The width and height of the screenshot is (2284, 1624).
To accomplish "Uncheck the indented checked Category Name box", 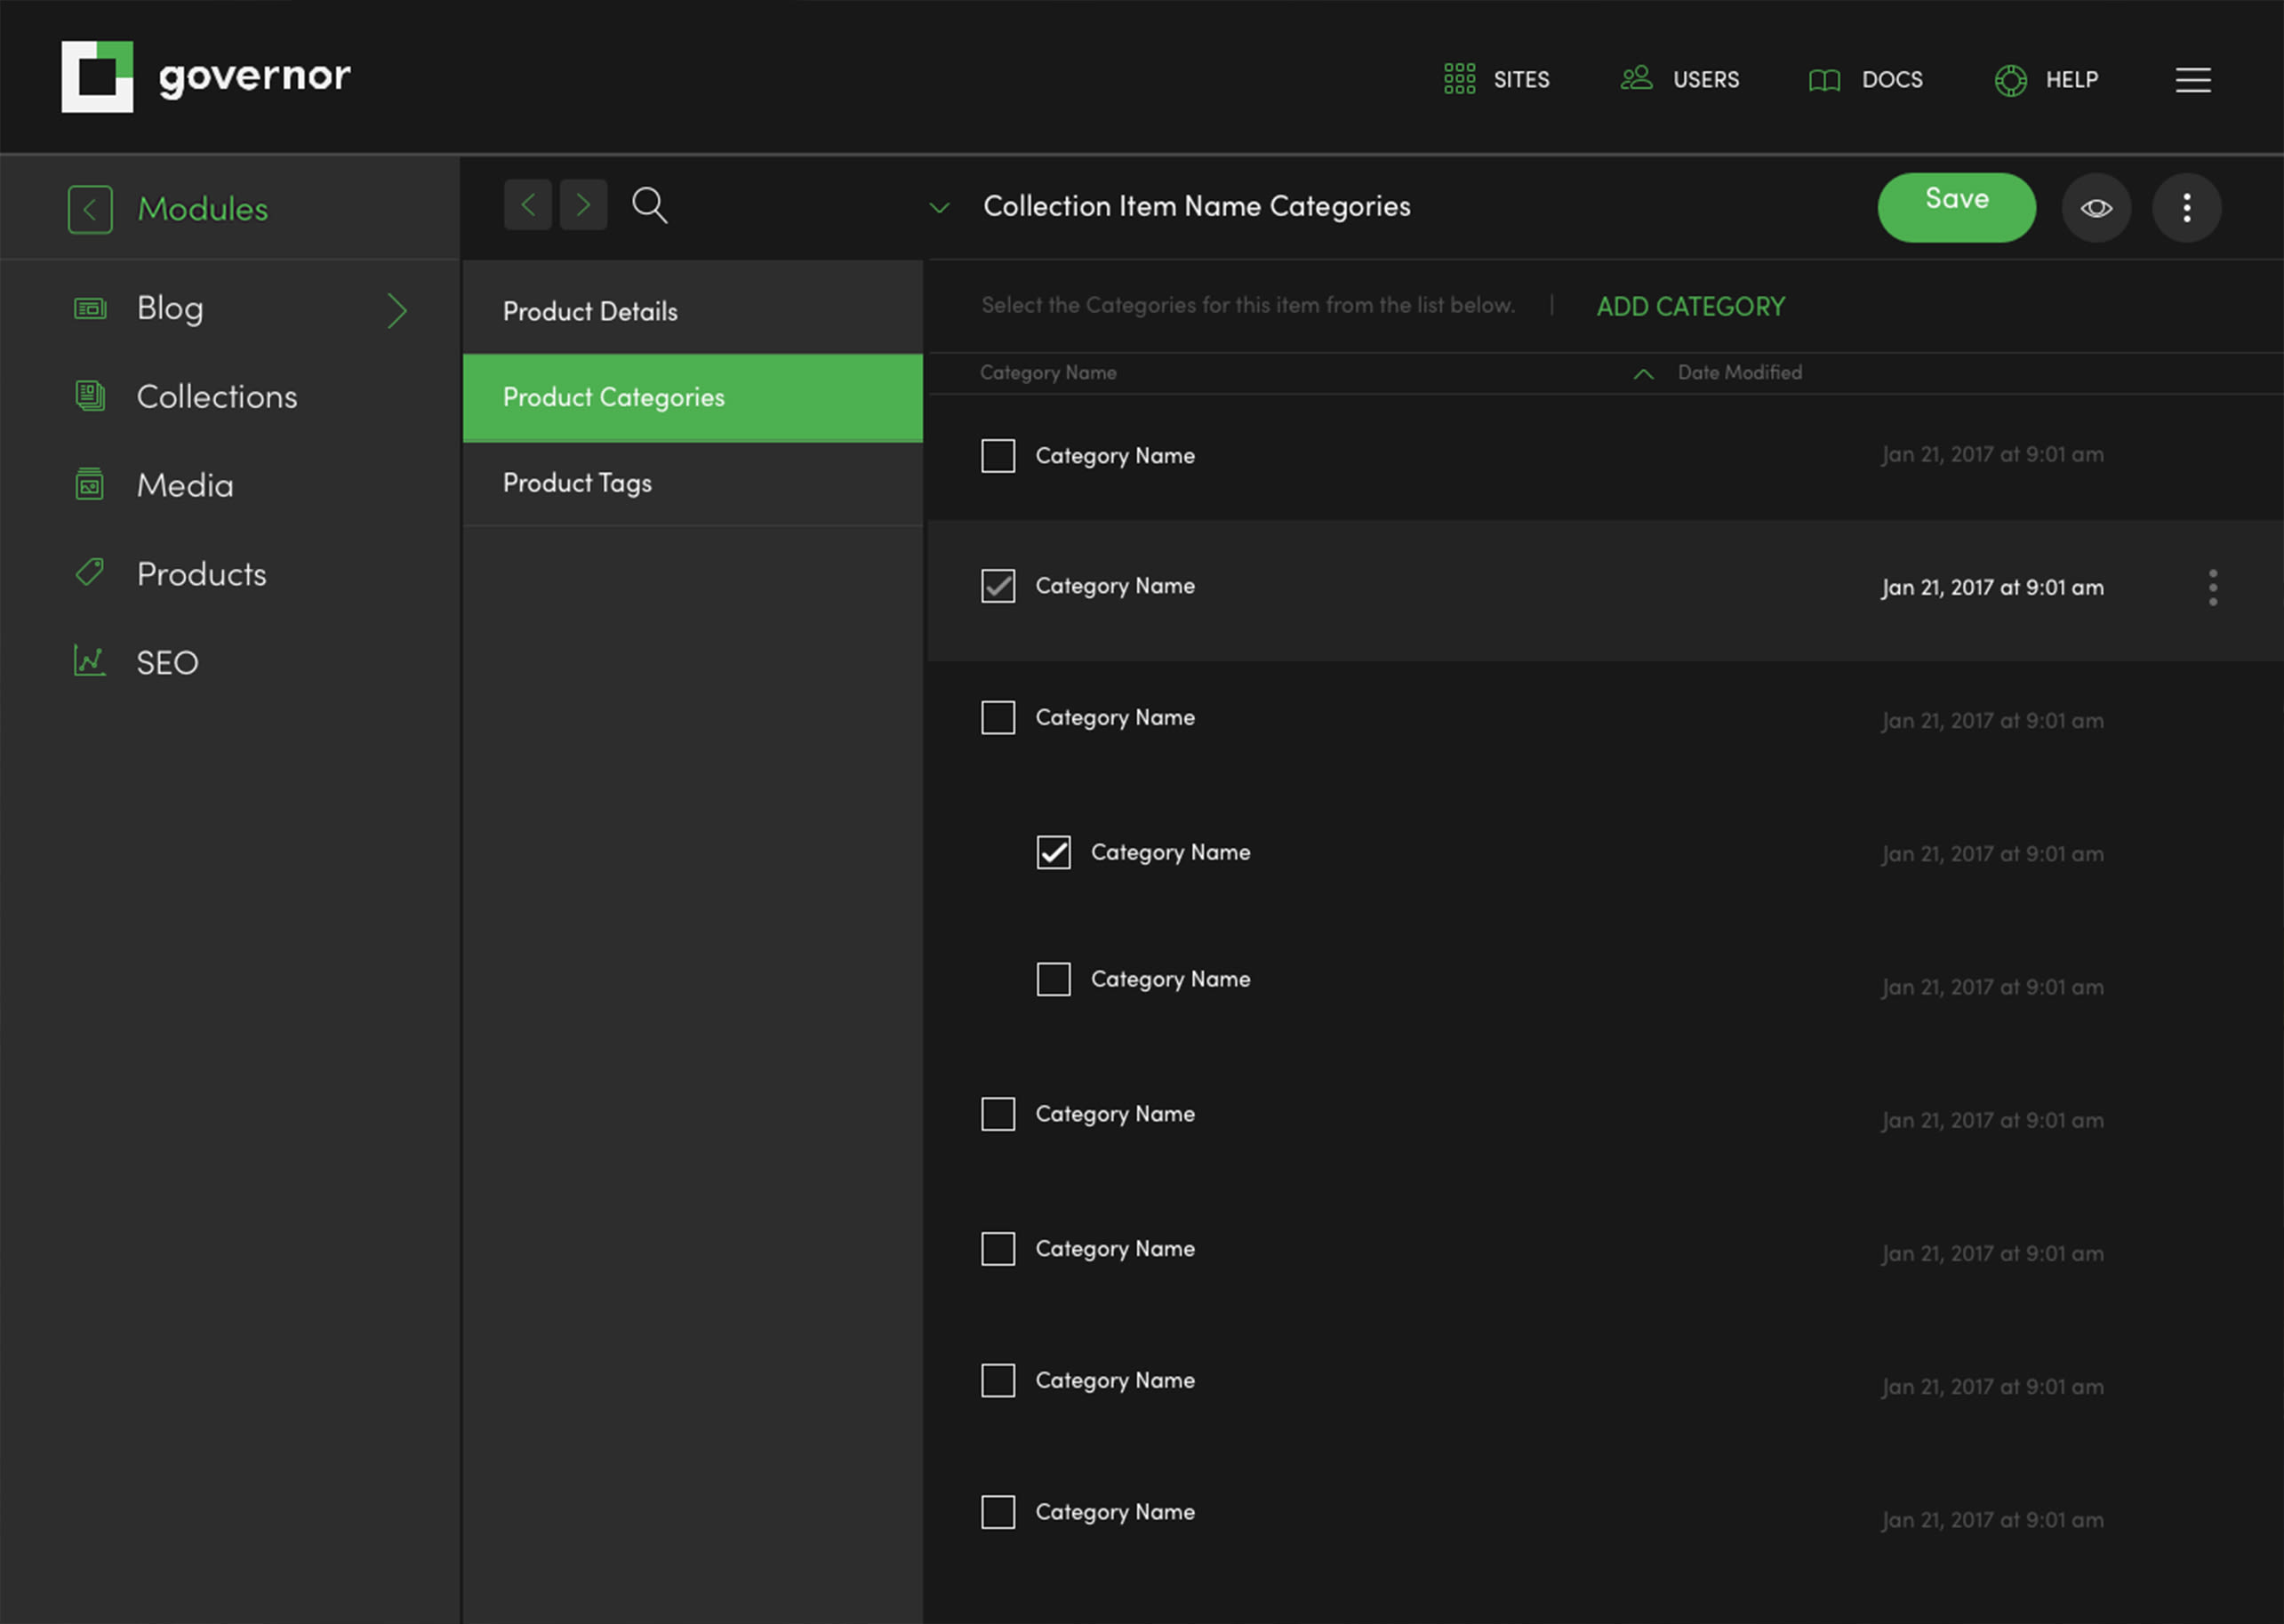I will [x=1053, y=852].
